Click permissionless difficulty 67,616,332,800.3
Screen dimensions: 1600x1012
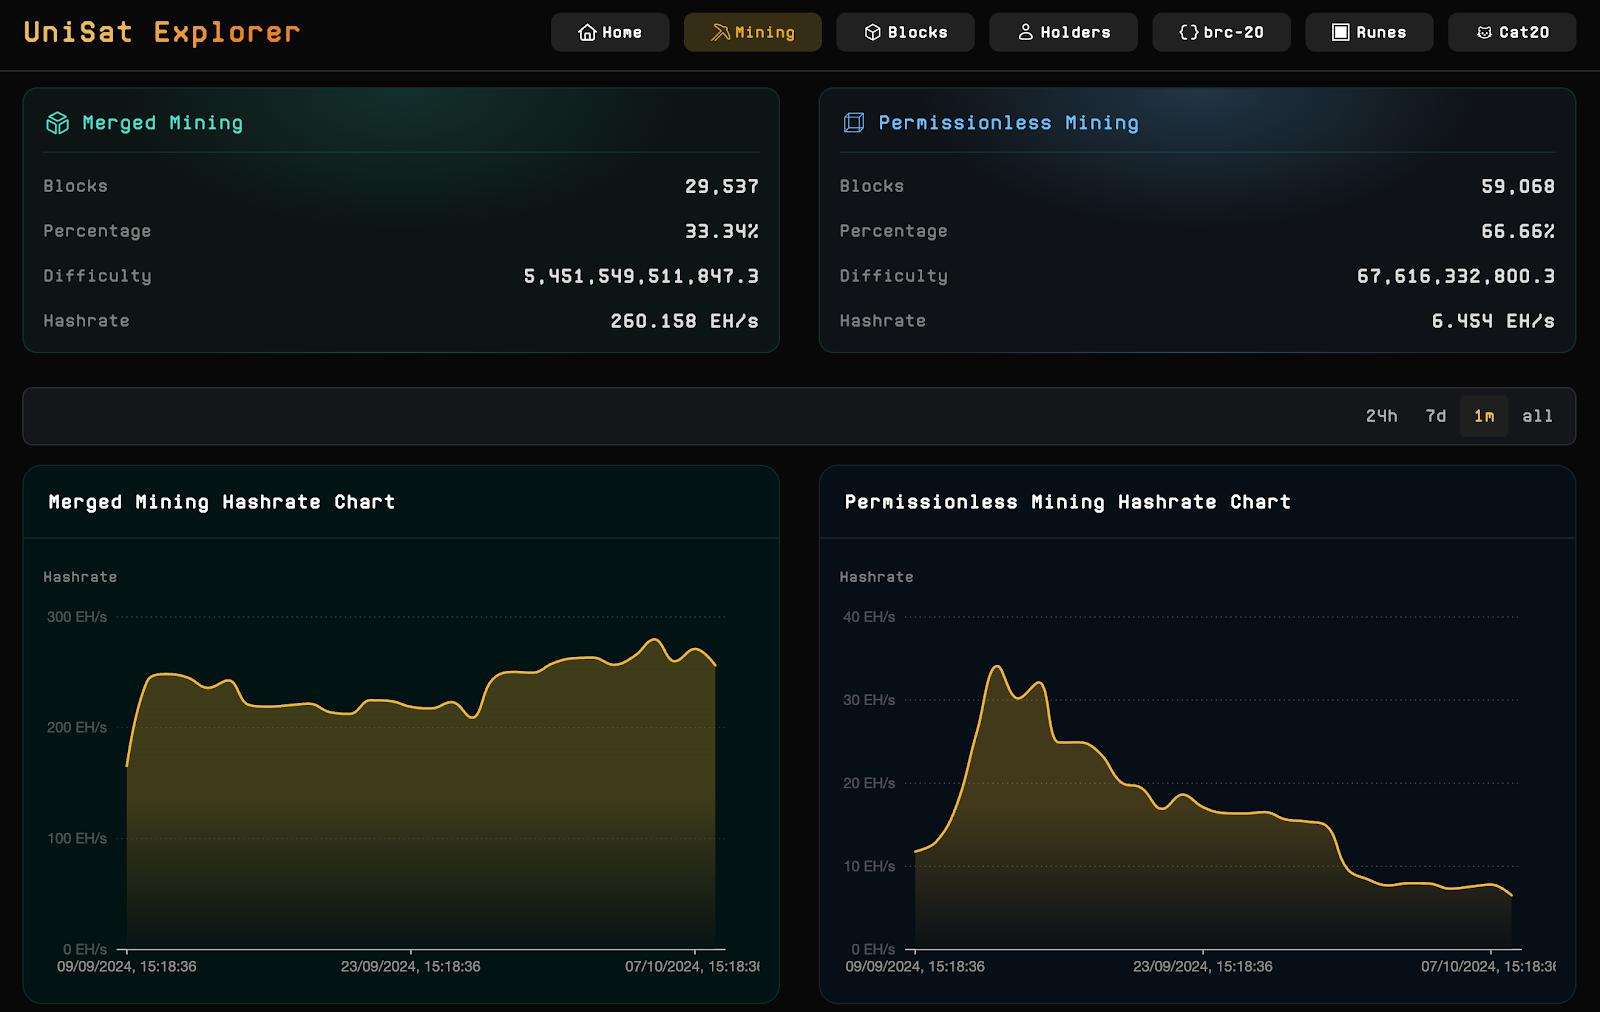point(1456,276)
